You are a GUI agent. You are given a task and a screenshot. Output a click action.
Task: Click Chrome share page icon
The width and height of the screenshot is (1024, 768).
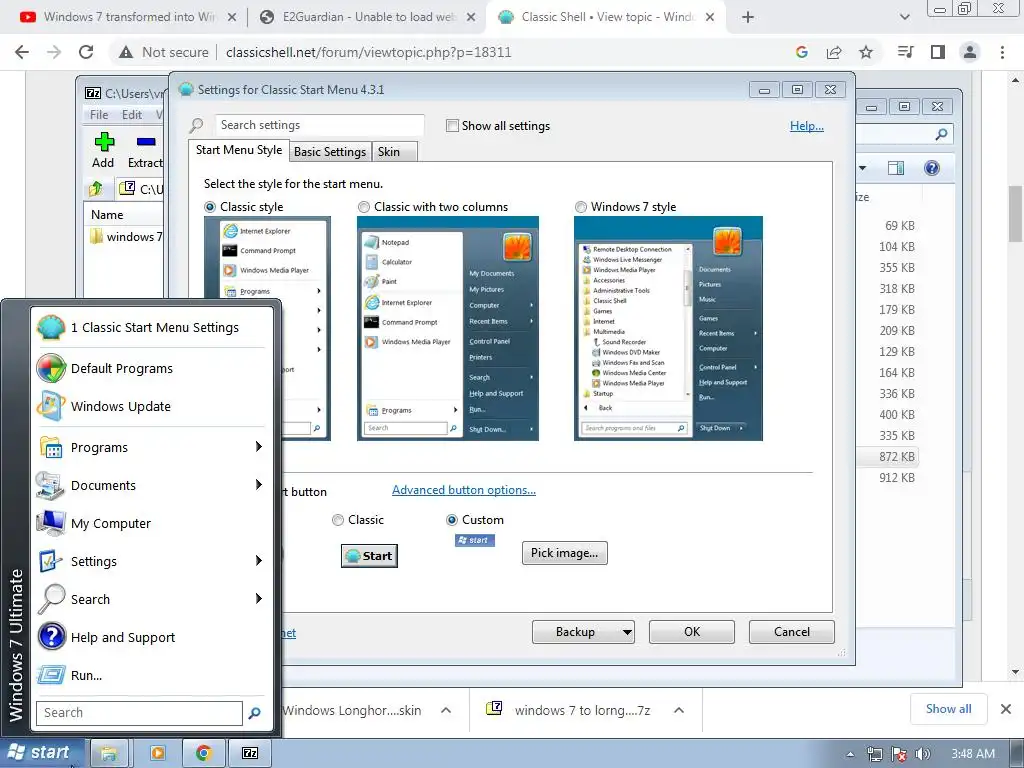834,52
